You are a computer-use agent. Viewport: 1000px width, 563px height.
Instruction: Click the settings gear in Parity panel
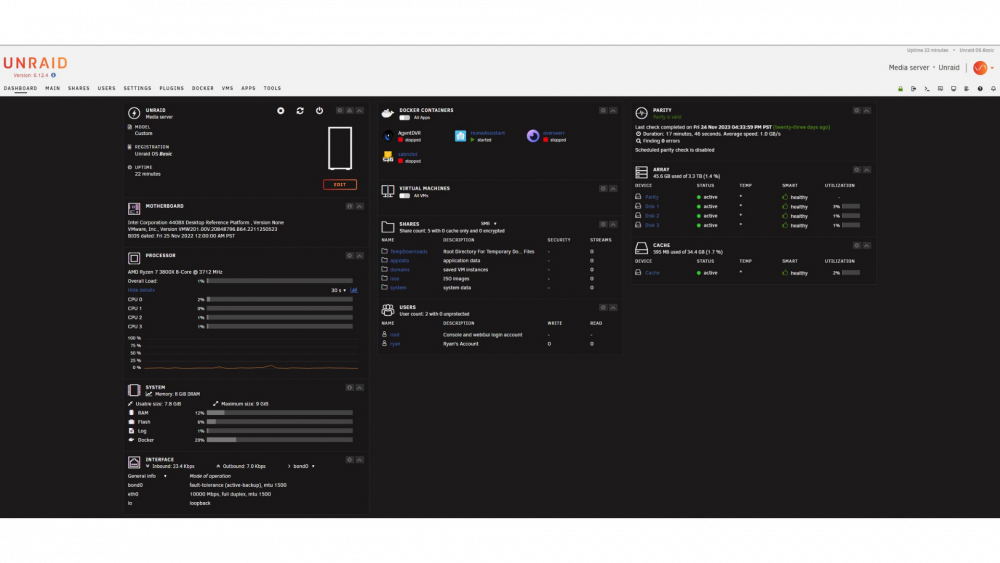(x=857, y=110)
